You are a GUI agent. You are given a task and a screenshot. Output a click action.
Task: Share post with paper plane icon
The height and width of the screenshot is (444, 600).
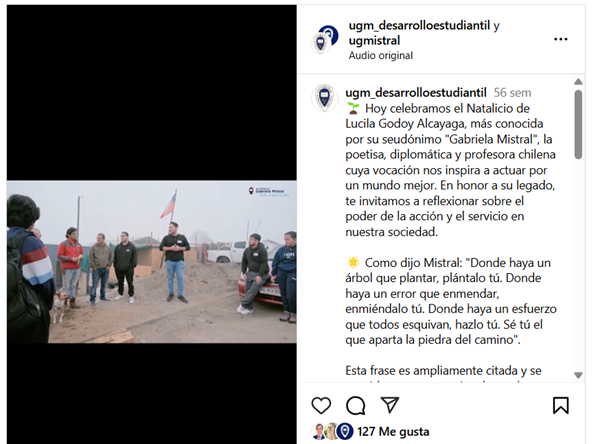390,405
